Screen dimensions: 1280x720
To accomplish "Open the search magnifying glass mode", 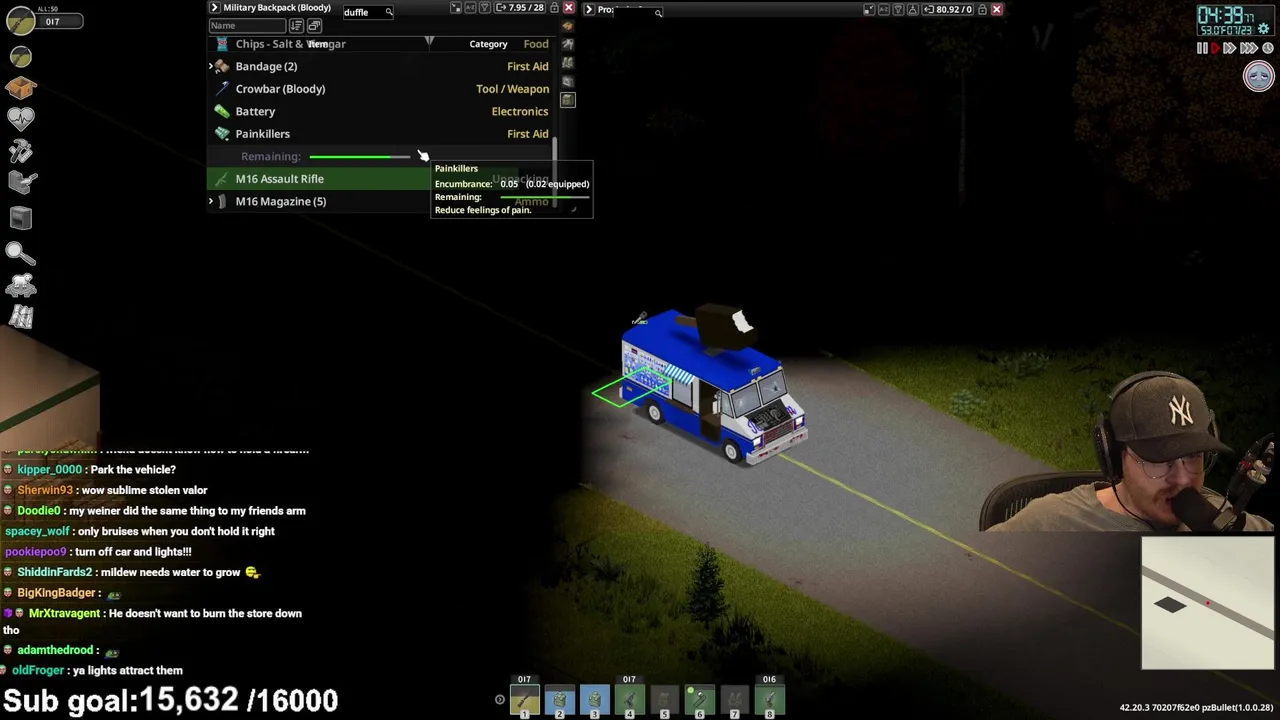I will pos(21,253).
